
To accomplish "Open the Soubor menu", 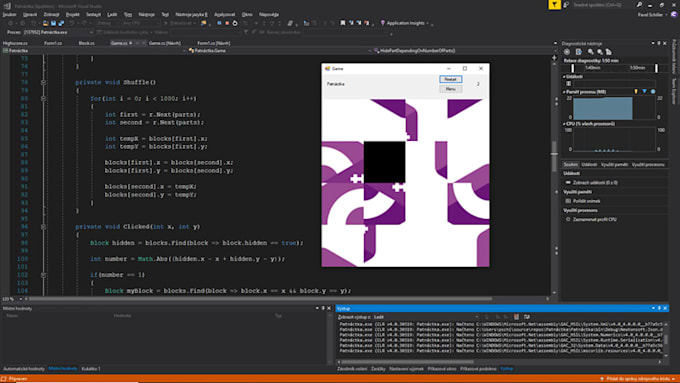I will click(x=9, y=14).
